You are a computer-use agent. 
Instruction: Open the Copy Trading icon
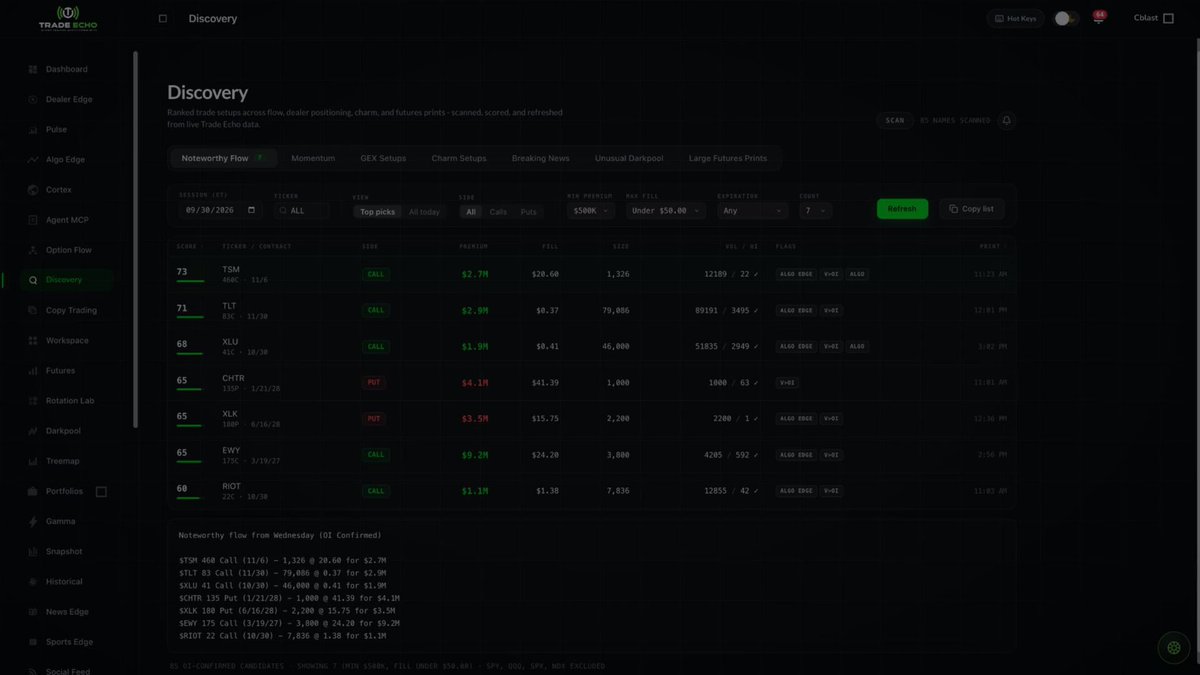(x=34, y=311)
